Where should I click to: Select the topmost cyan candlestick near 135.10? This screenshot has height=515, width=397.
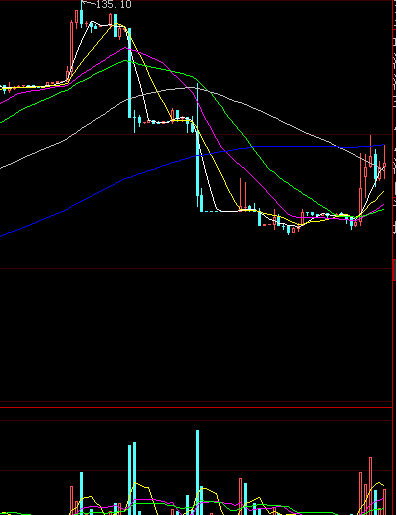(82, 14)
